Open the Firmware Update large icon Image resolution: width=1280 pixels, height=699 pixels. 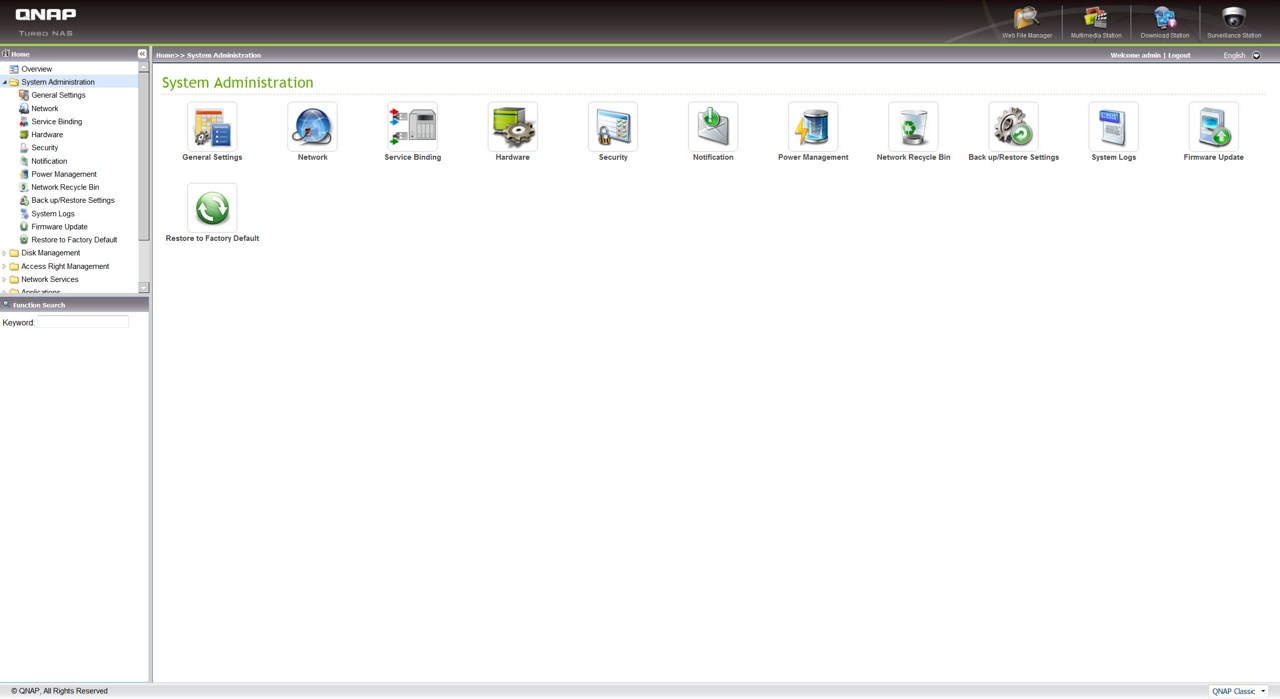[x=1213, y=127]
